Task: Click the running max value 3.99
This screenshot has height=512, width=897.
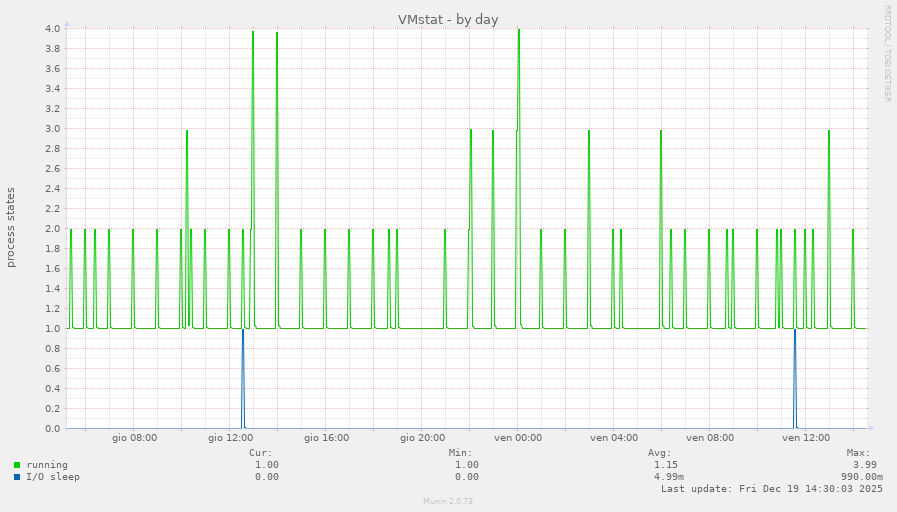Action: 865,465
